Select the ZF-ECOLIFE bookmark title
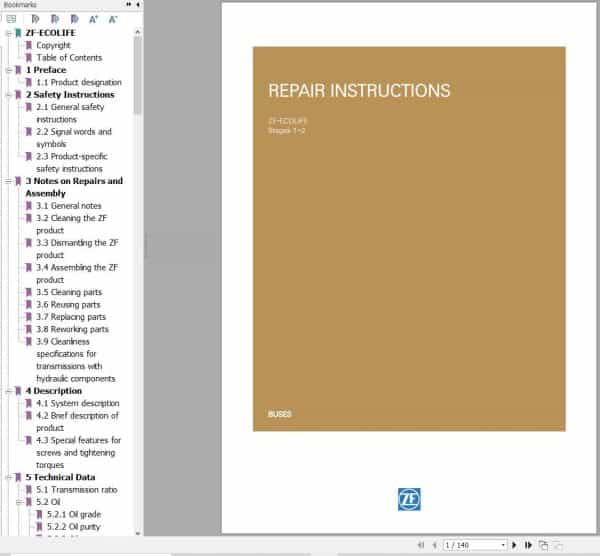The image size is (600, 556). [51, 33]
